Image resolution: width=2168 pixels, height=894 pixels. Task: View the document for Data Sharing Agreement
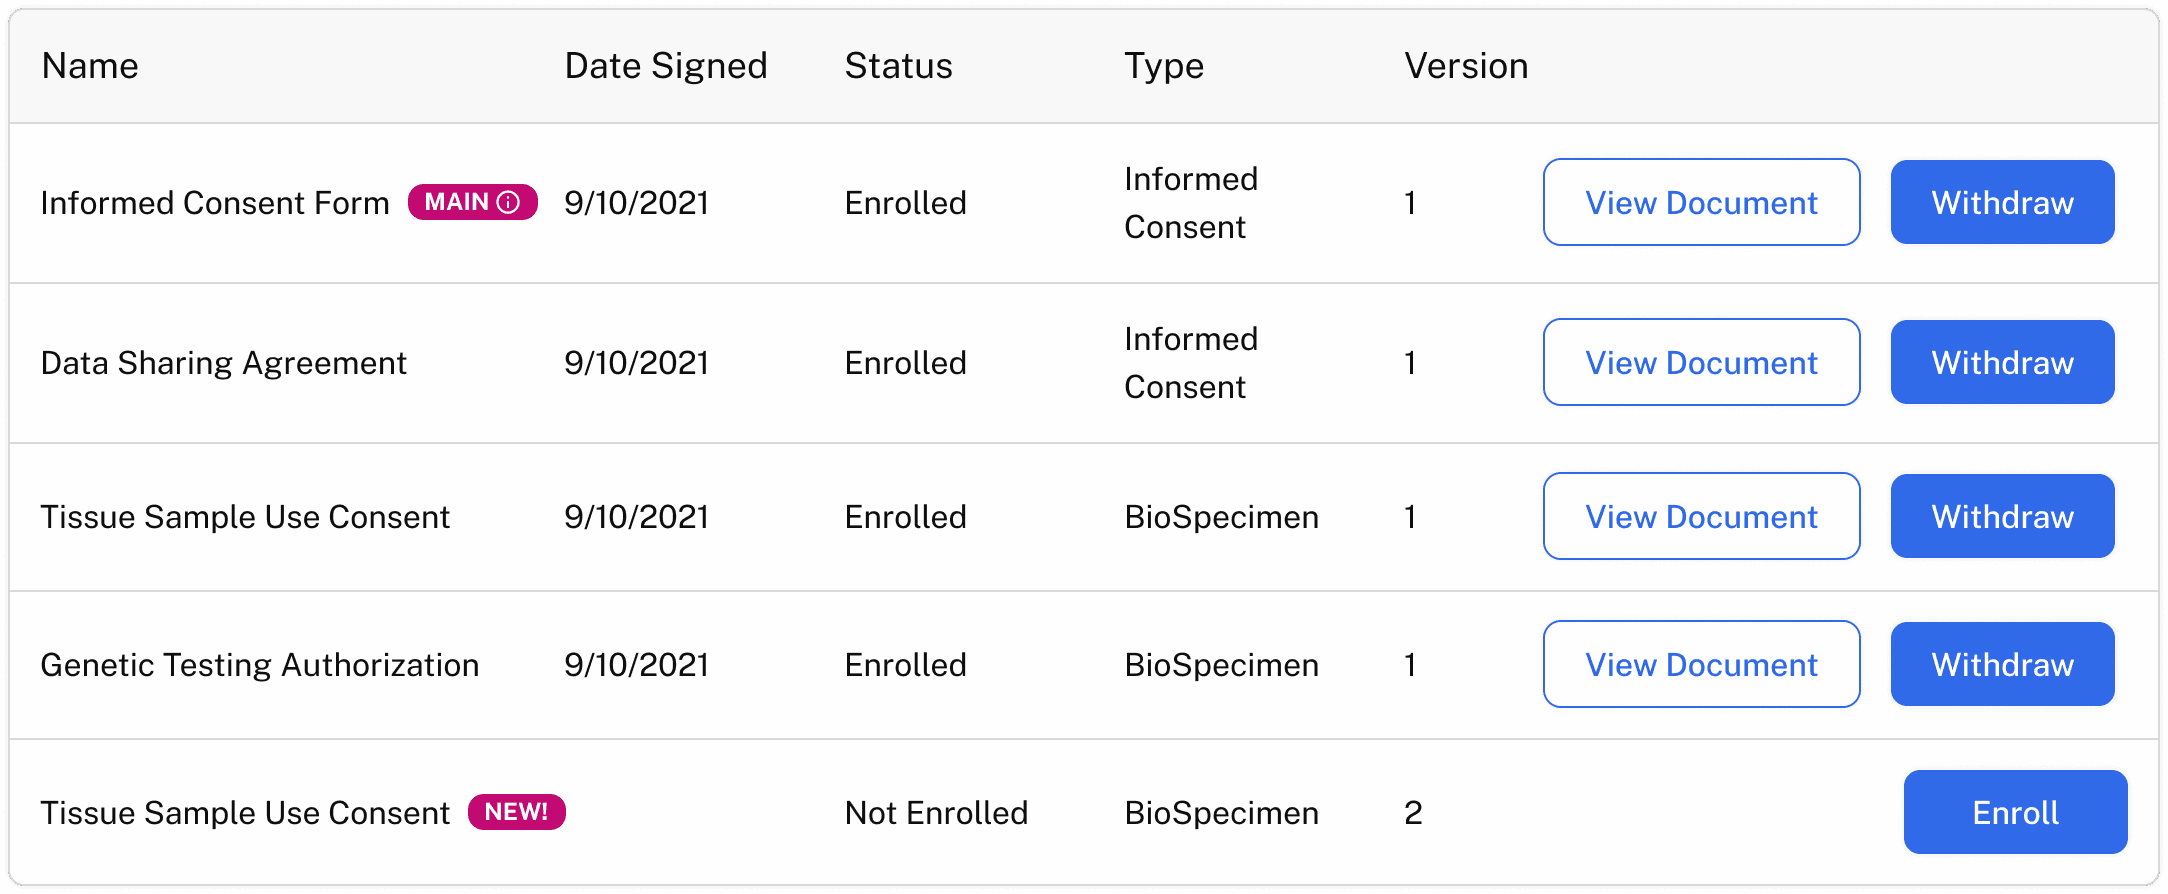(x=1700, y=362)
